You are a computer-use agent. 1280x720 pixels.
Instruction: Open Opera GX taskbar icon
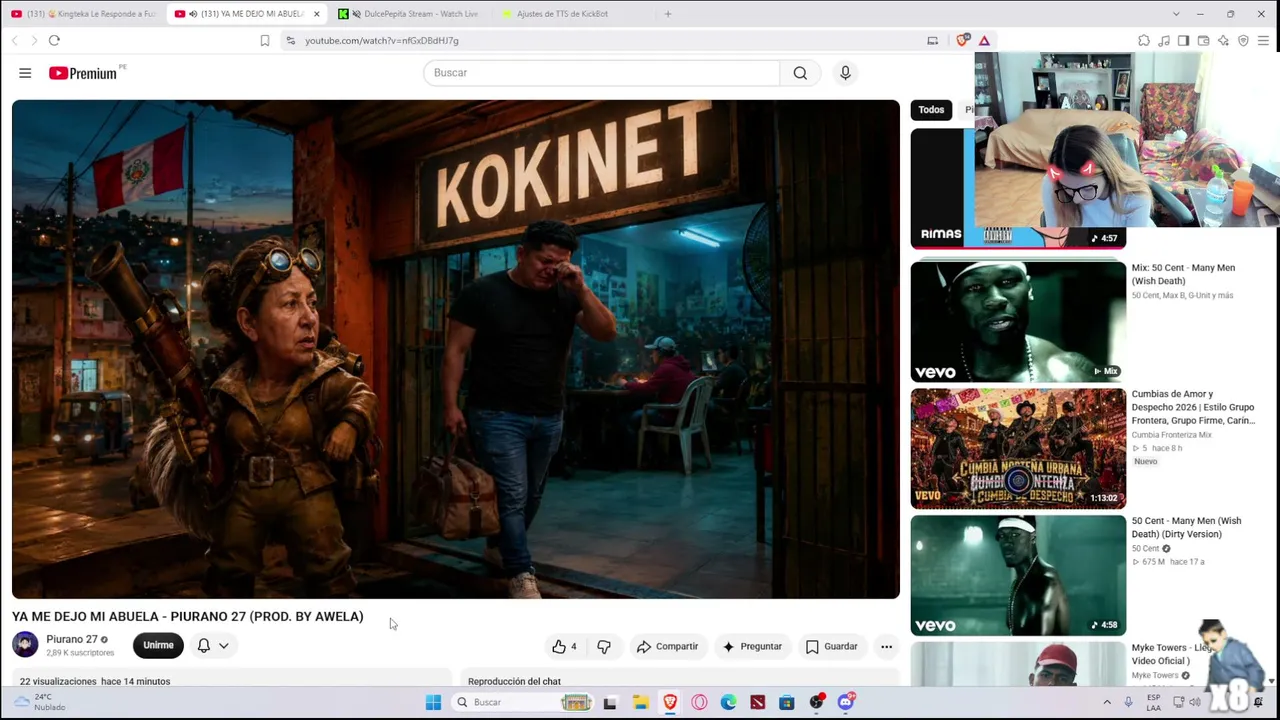point(699,702)
